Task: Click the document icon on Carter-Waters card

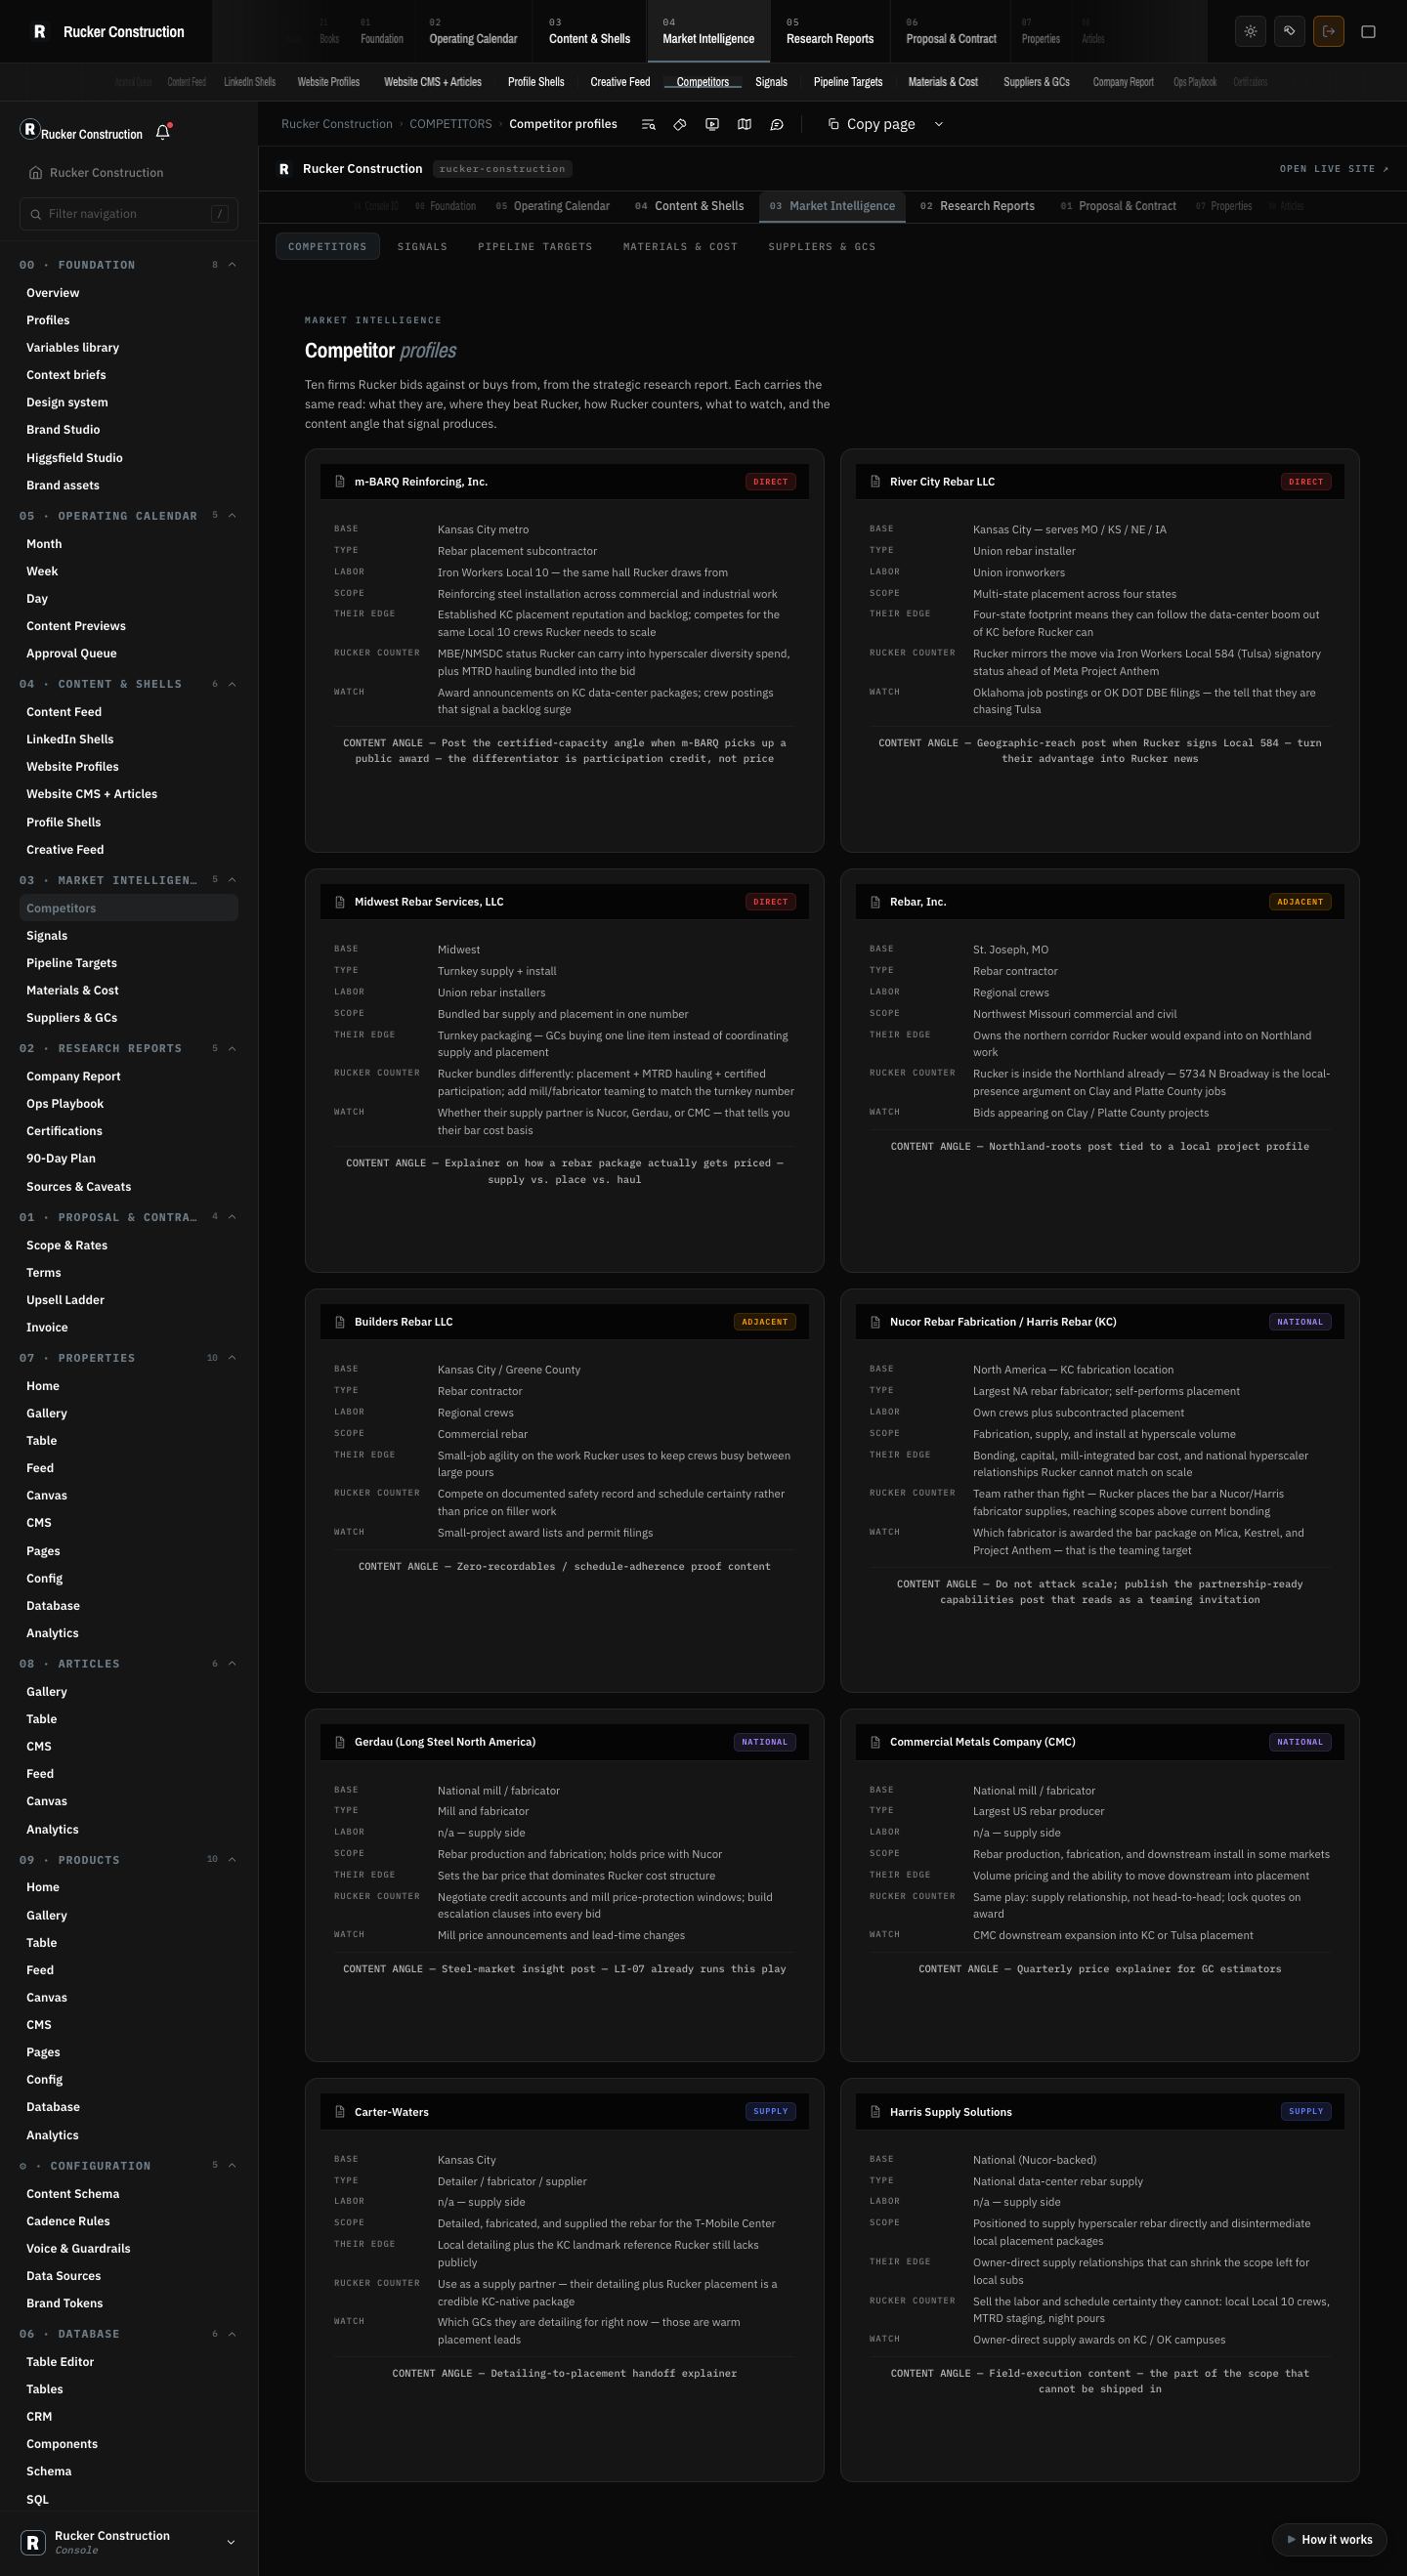Action: (340, 2112)
